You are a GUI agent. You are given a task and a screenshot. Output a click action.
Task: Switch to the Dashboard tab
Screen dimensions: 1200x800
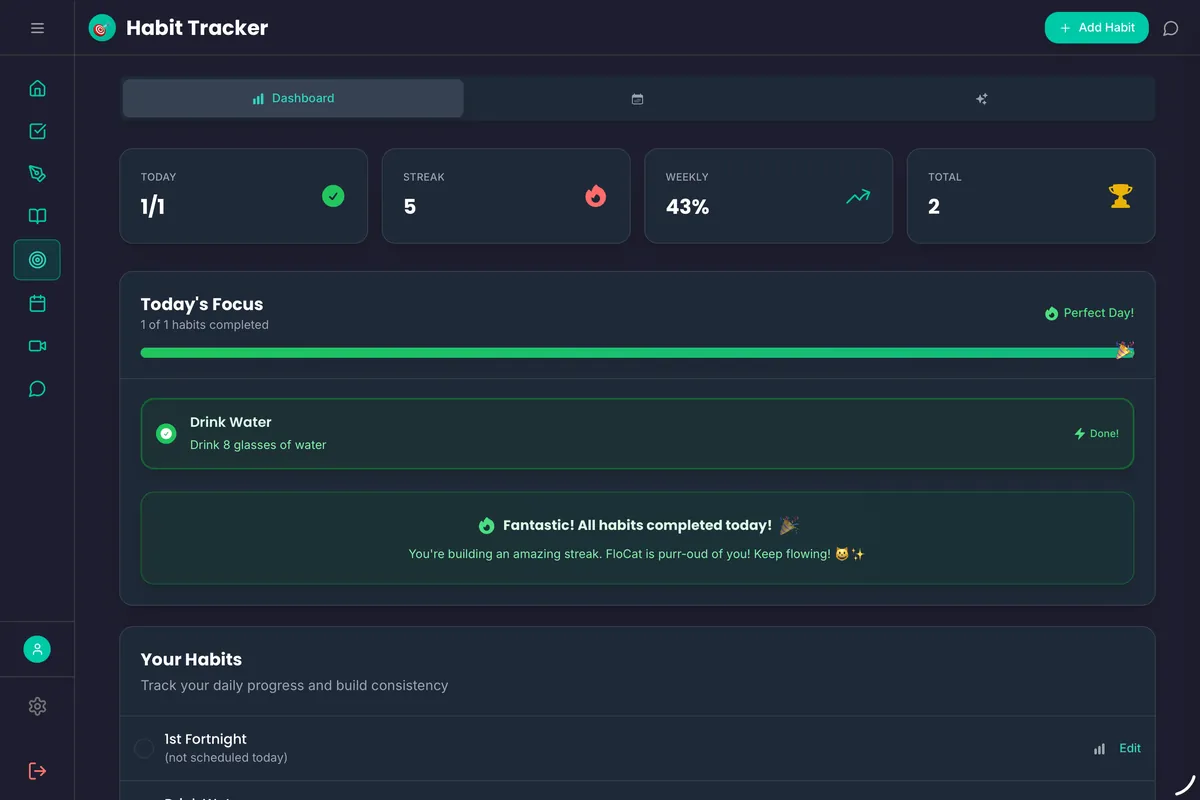293,98
